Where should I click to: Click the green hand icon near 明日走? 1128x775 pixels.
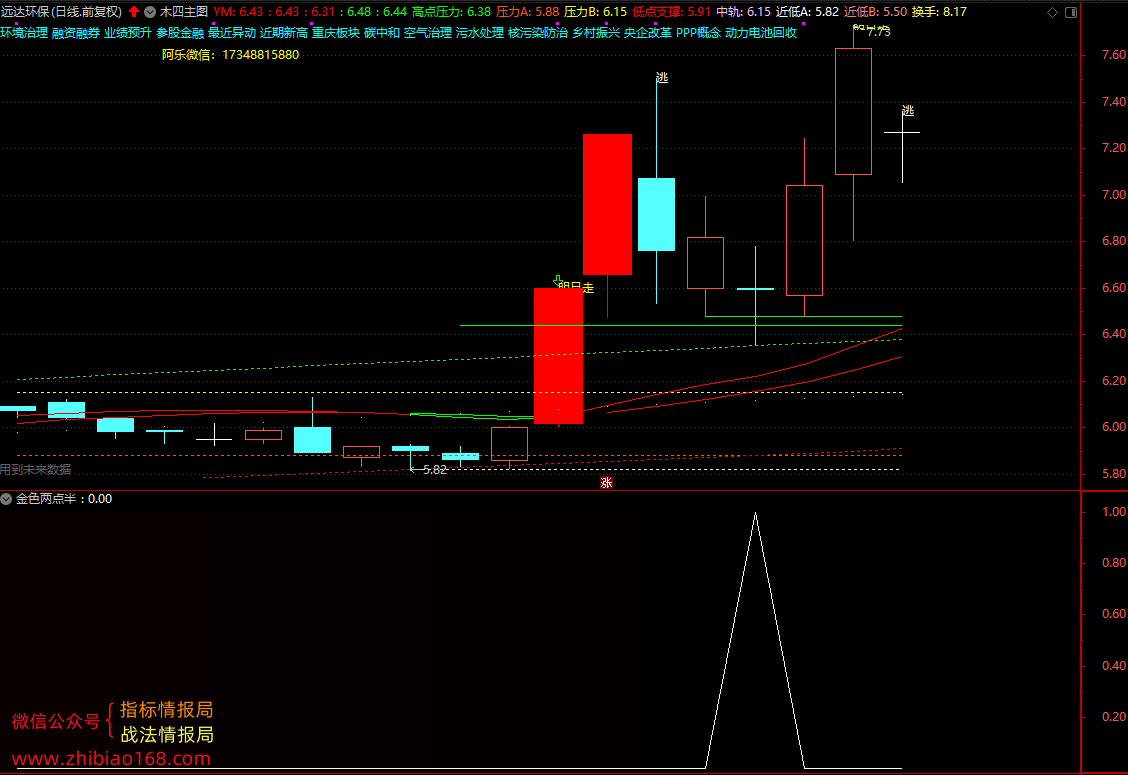(x=558, y=280)
